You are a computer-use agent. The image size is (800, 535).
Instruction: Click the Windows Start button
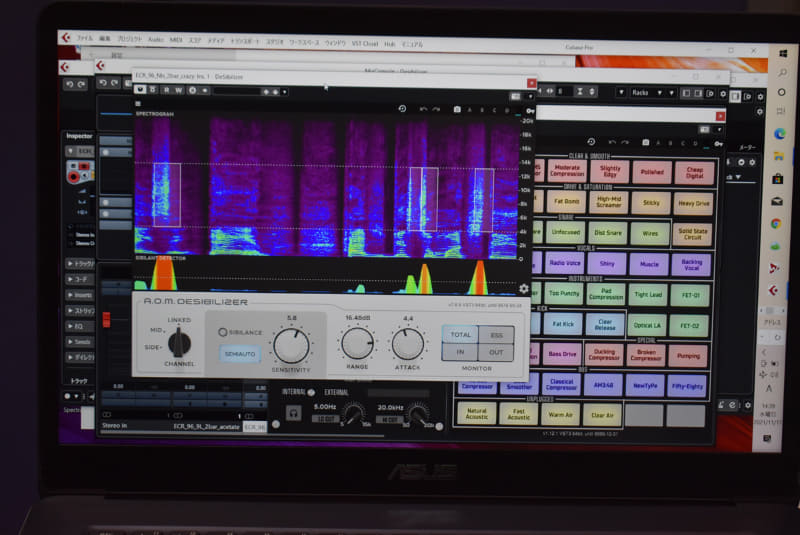783,53
